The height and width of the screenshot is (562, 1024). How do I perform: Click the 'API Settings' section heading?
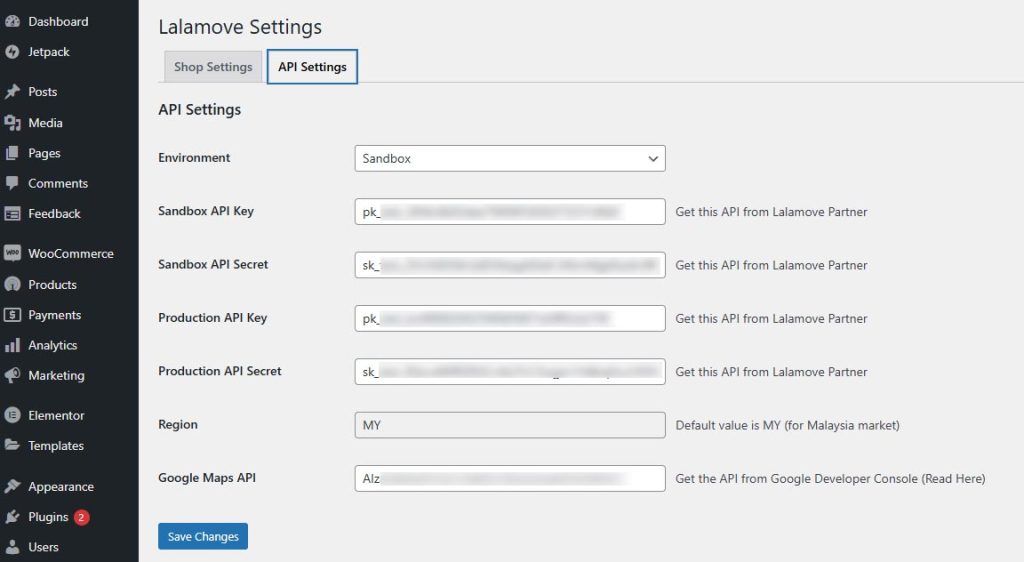(x=199, y=110)
